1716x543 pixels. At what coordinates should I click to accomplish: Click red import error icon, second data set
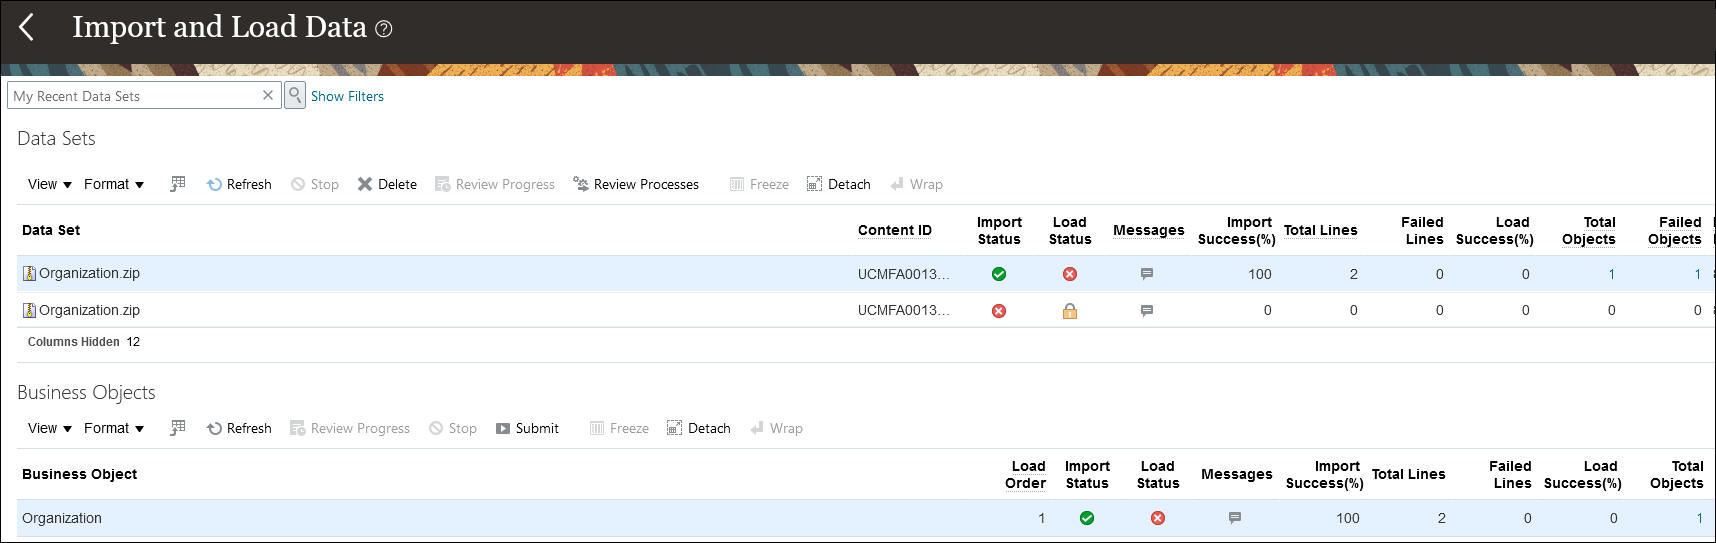998,311
